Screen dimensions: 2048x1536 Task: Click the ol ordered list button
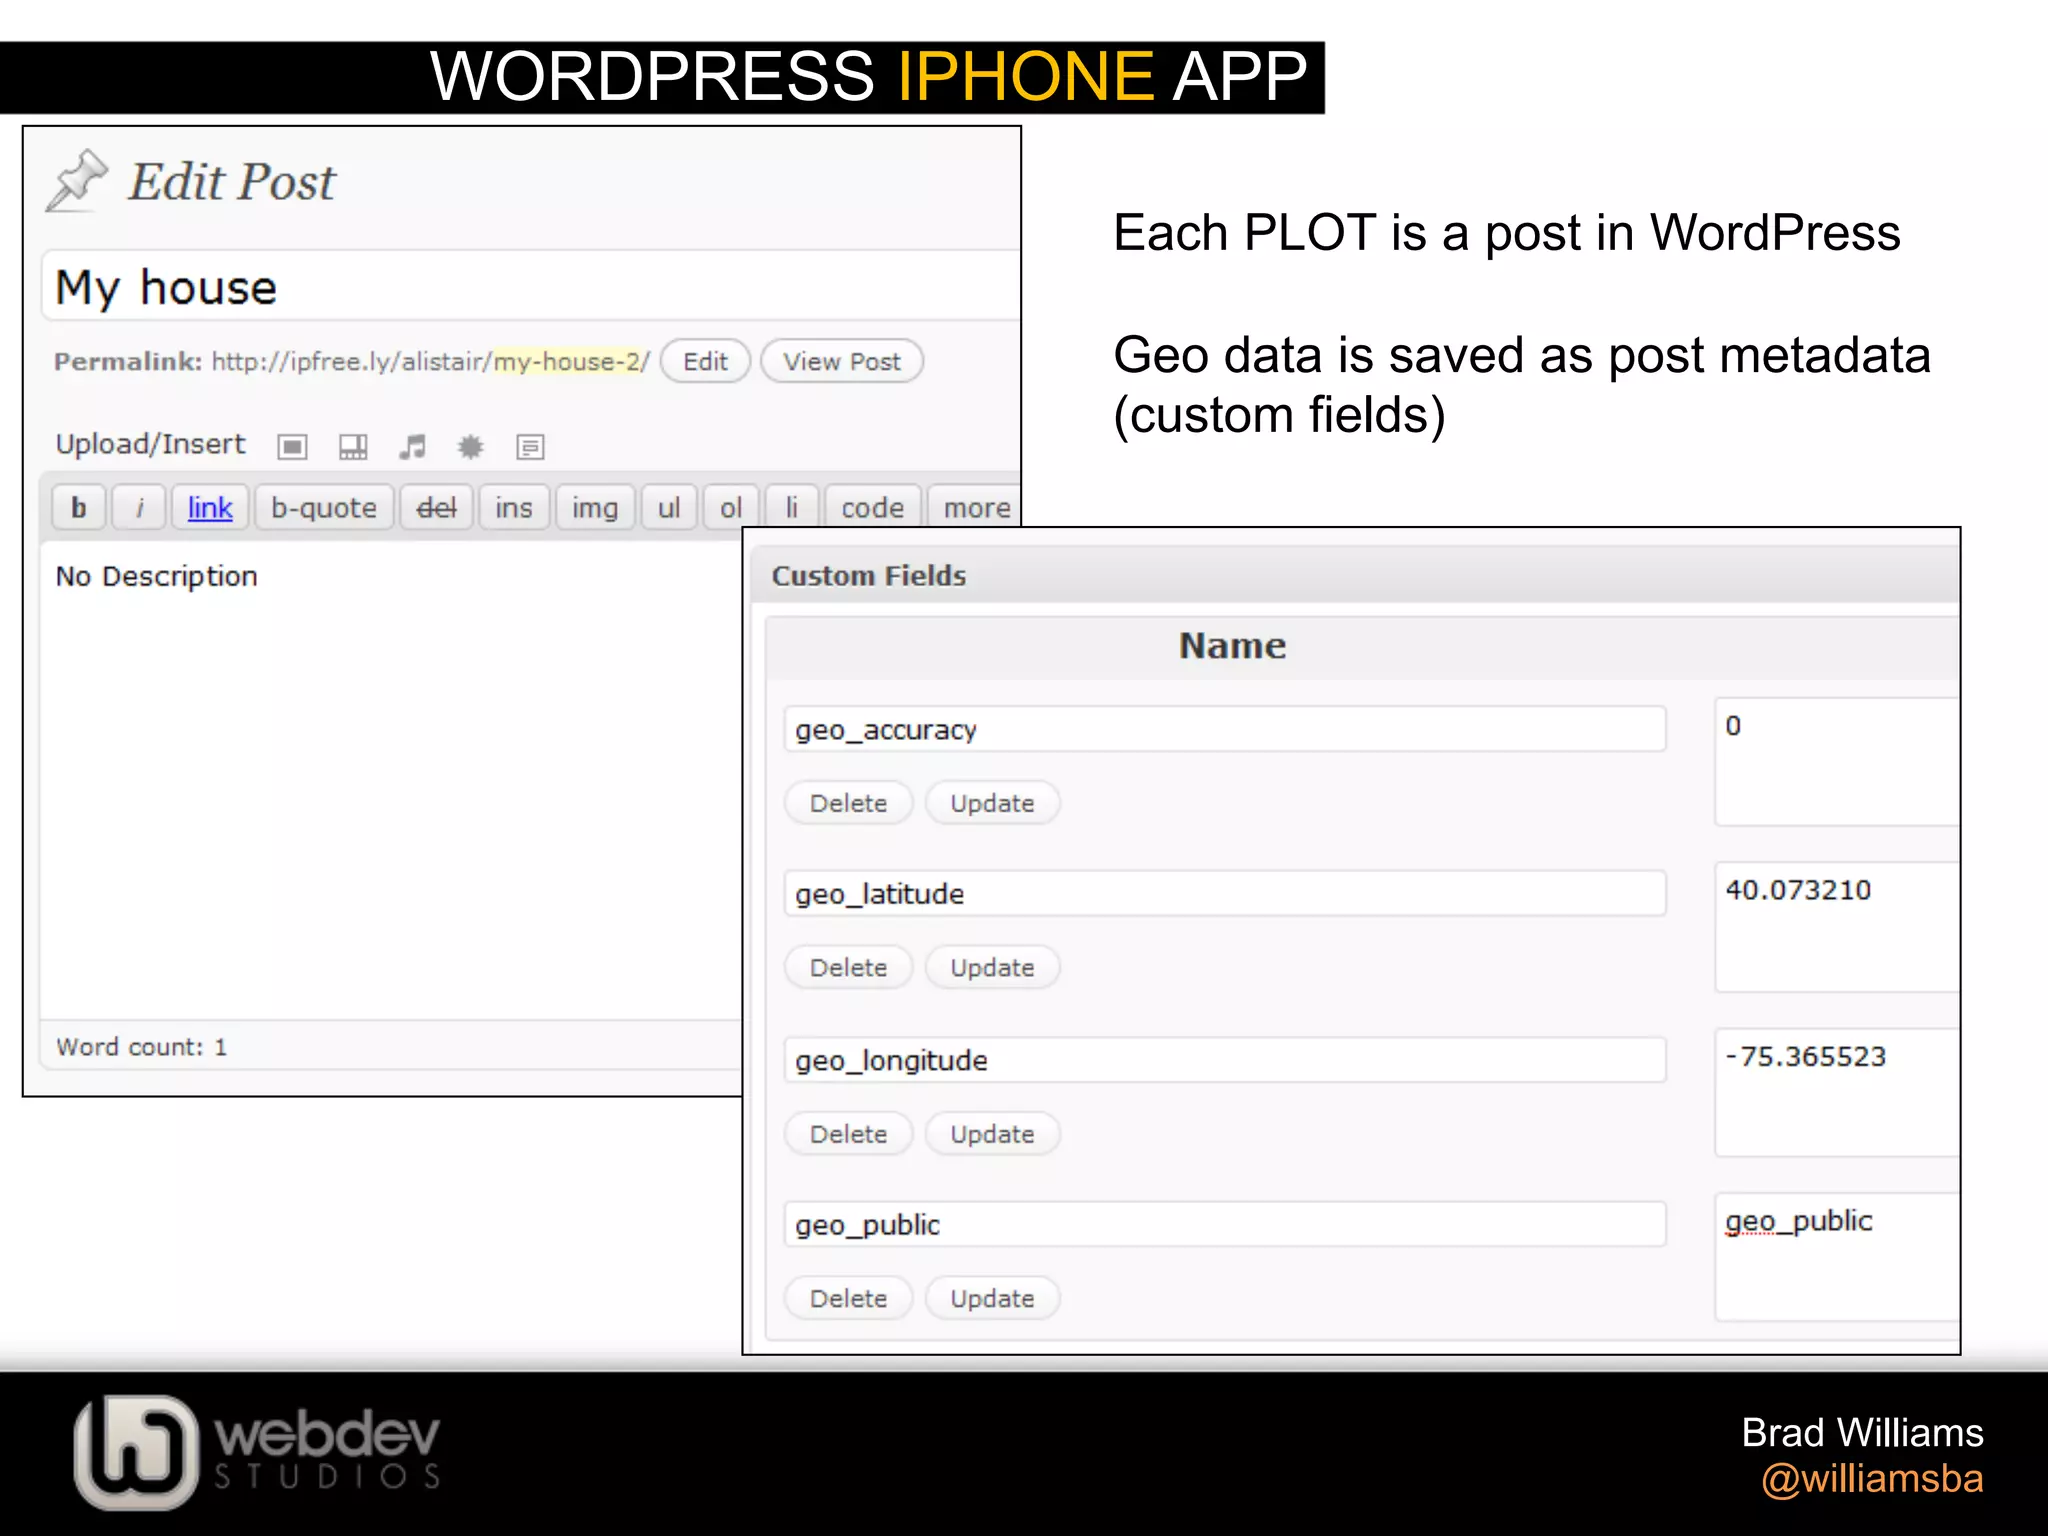[x=731, y=508]
